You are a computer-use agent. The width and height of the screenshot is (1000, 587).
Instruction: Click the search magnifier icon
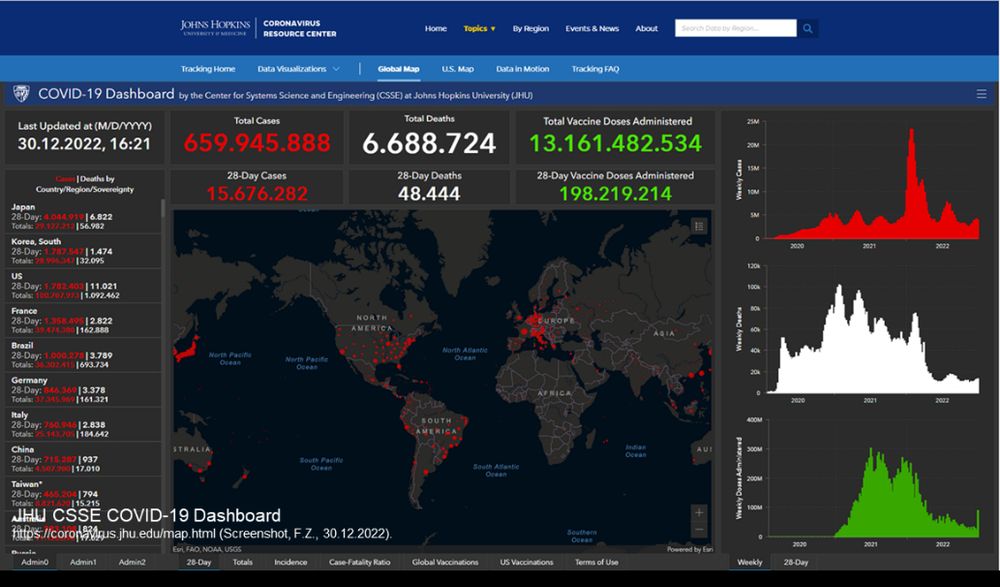(x=807, y=29)
